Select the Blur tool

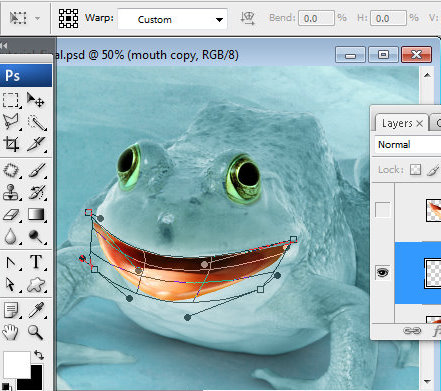point(11,237)
